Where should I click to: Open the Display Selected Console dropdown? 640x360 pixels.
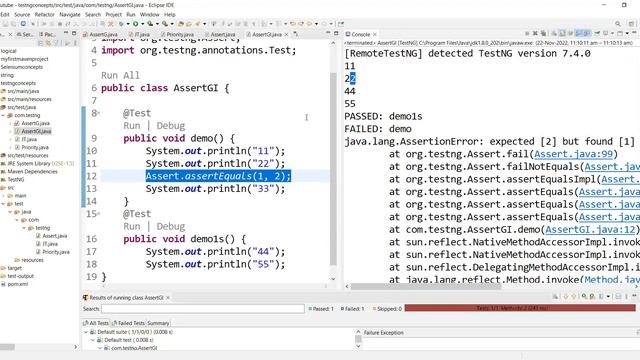pyautogui.click(x=612, y=33)
